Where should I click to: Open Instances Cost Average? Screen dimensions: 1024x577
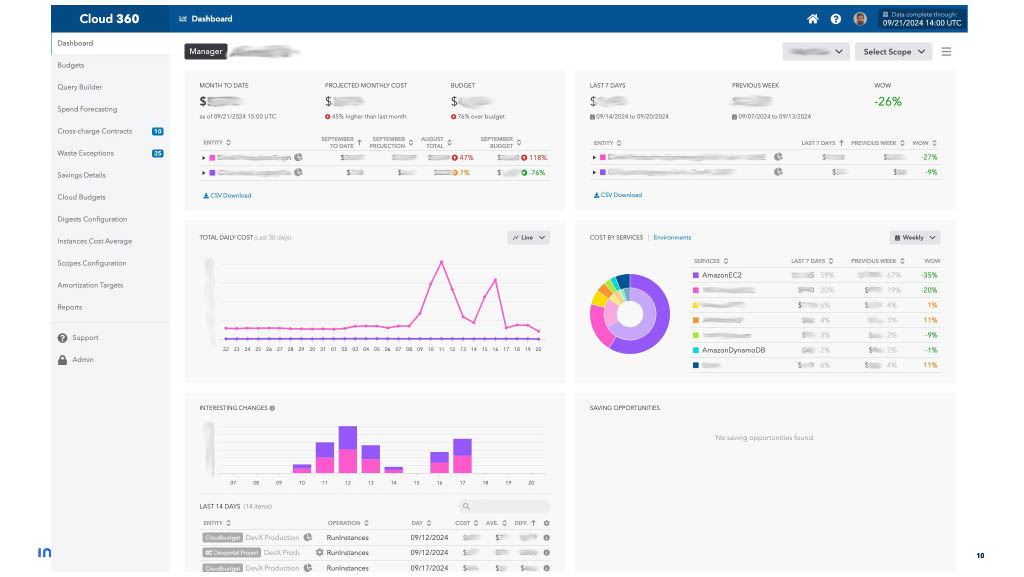click(x=95, y=242)
